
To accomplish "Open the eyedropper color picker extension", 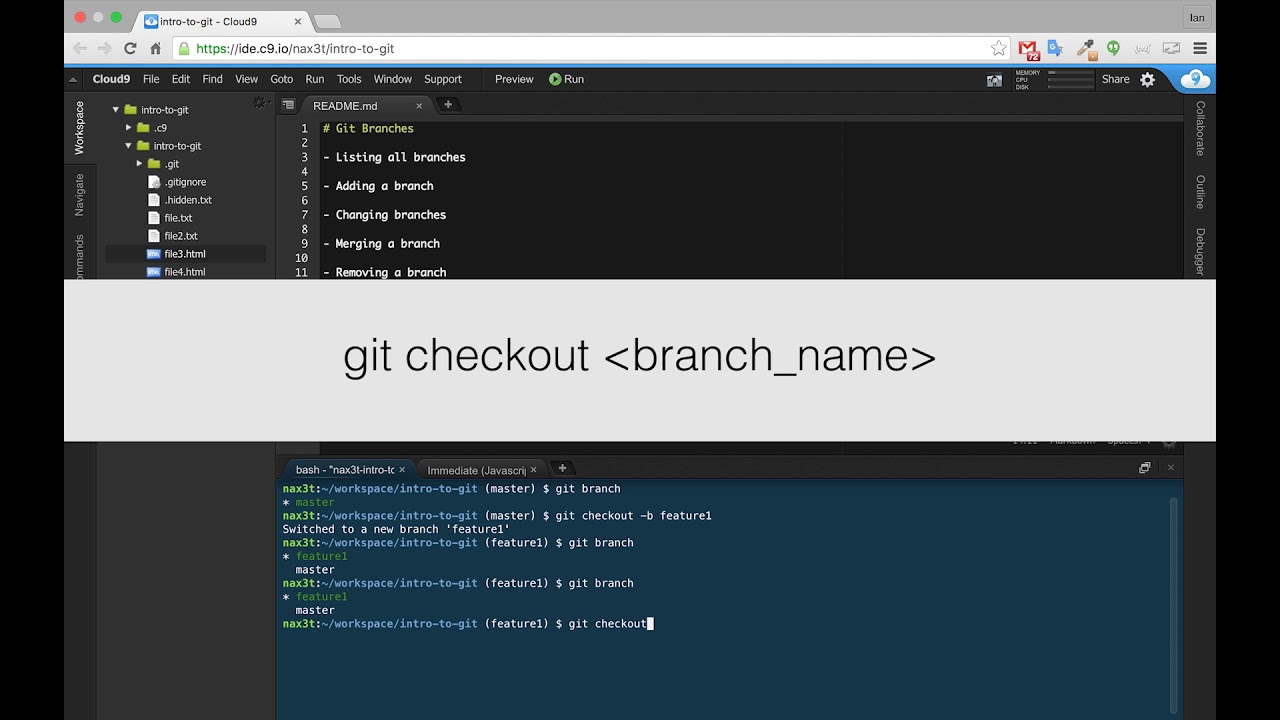I will [1085, 48].
